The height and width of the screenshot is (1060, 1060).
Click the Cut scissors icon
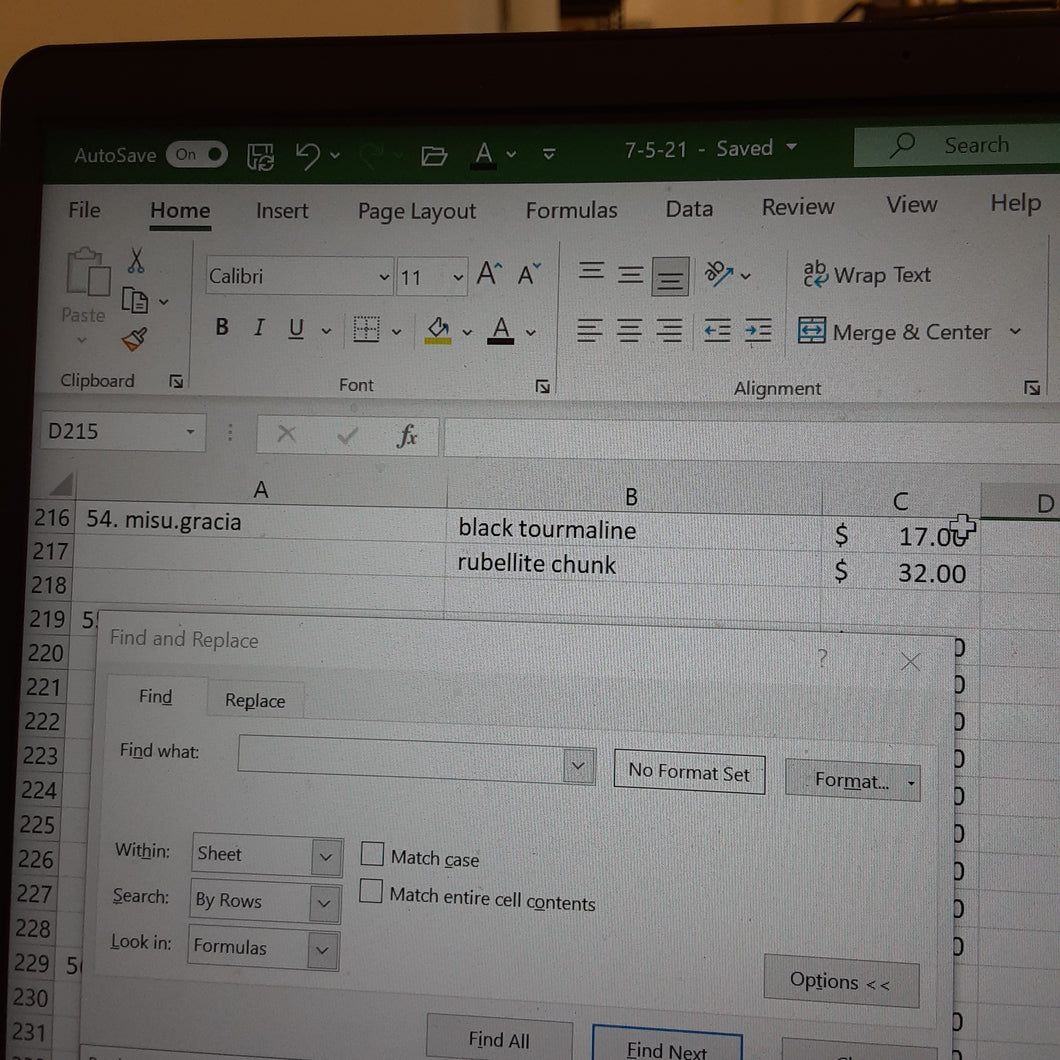pos(136,260)
